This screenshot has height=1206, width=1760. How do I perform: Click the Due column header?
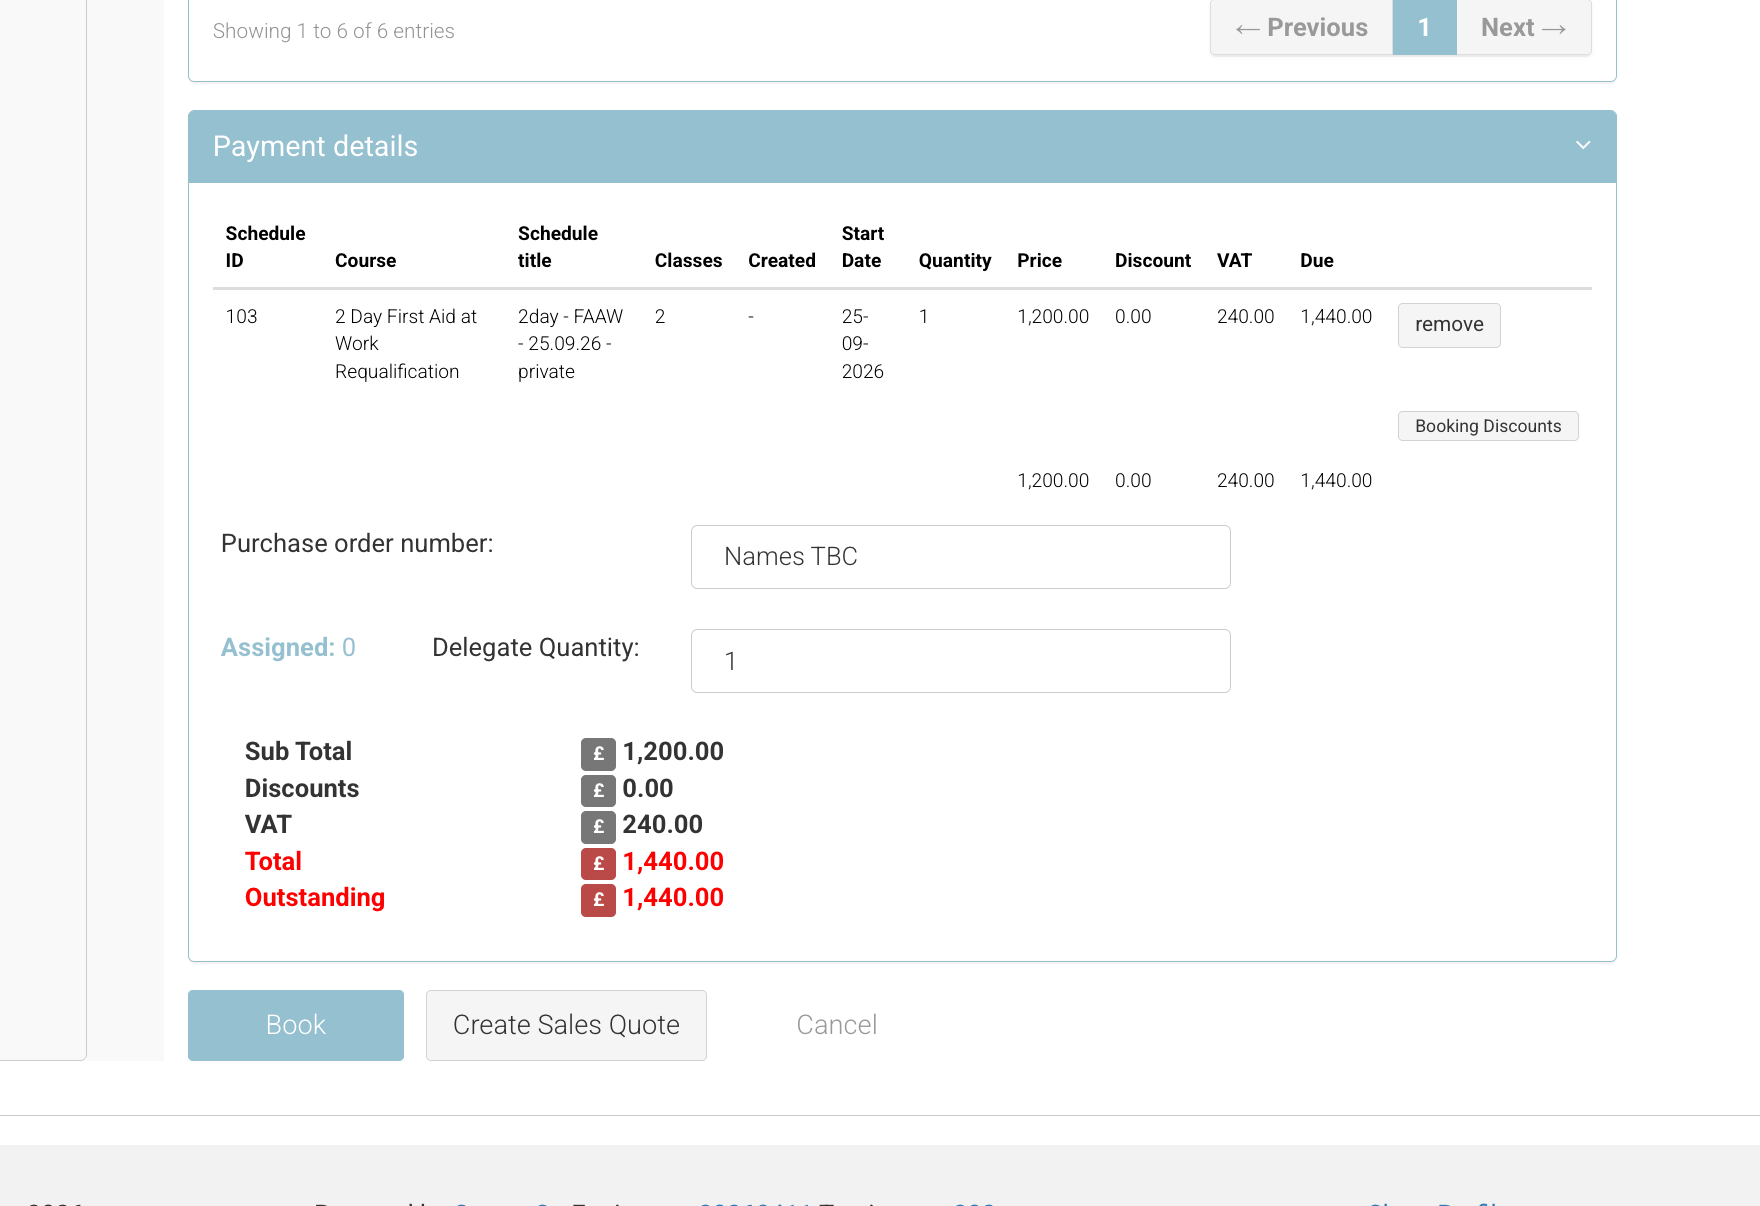(x=1316, y=260)
